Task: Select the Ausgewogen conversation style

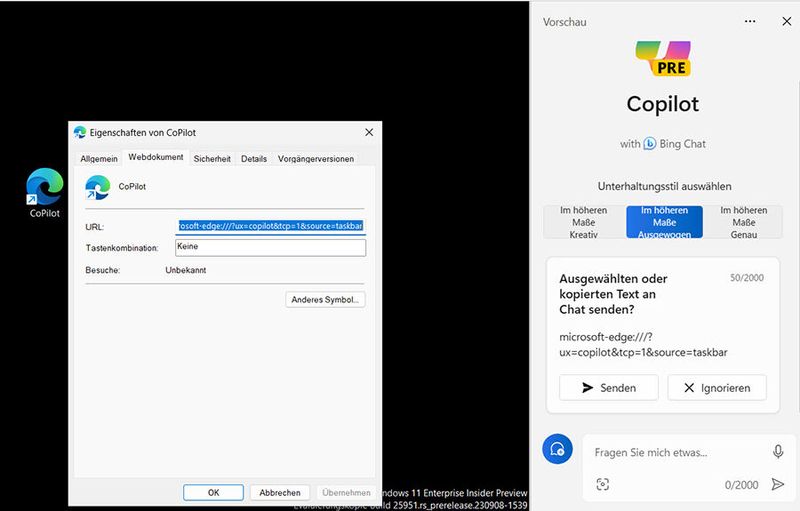Action: tap(664, 222)
